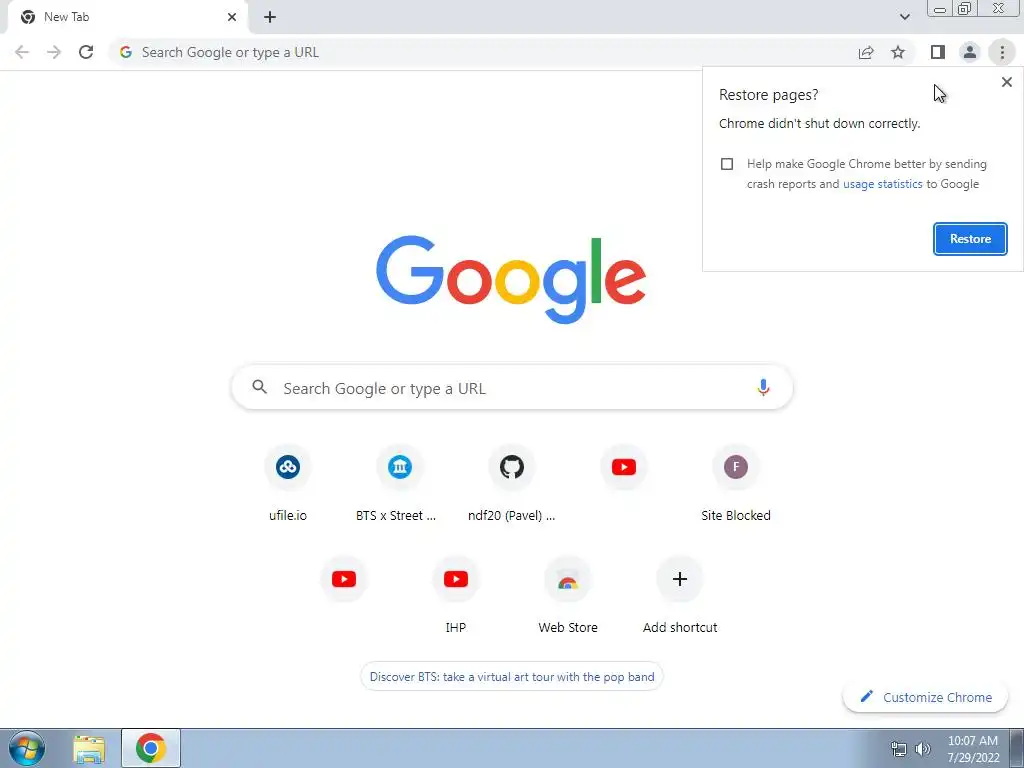Click the Show desktop strip beside the clock
Screen dimensions: 1024x768
click(1016, 748)
